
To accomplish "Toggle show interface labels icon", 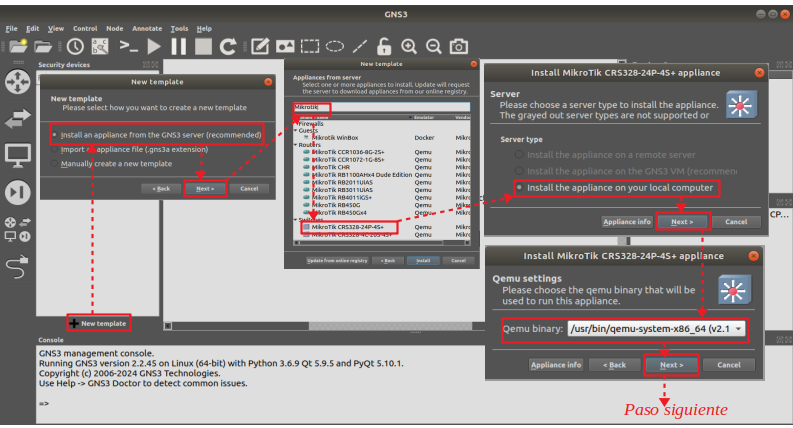I will 100,47.
